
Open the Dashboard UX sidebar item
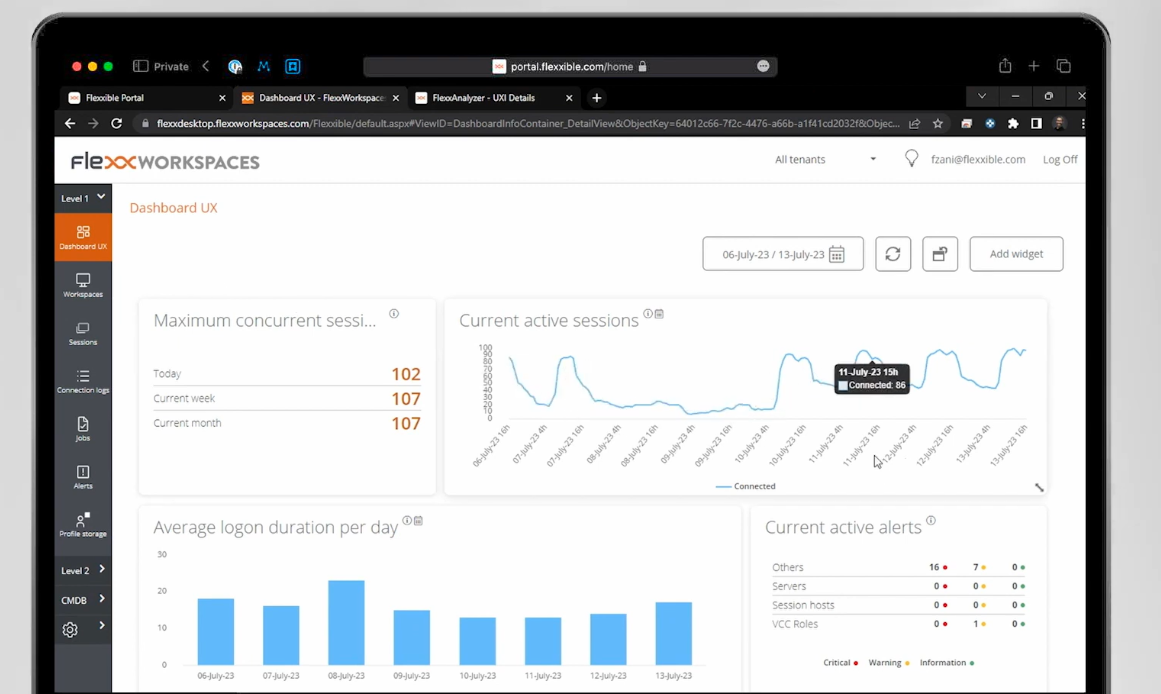[83, 237]
